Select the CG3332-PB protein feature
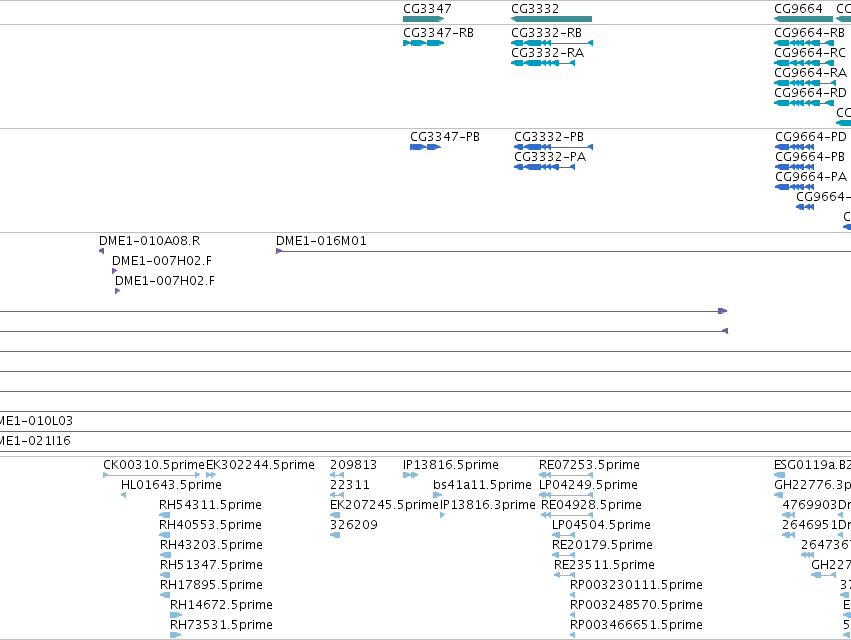 554,147
